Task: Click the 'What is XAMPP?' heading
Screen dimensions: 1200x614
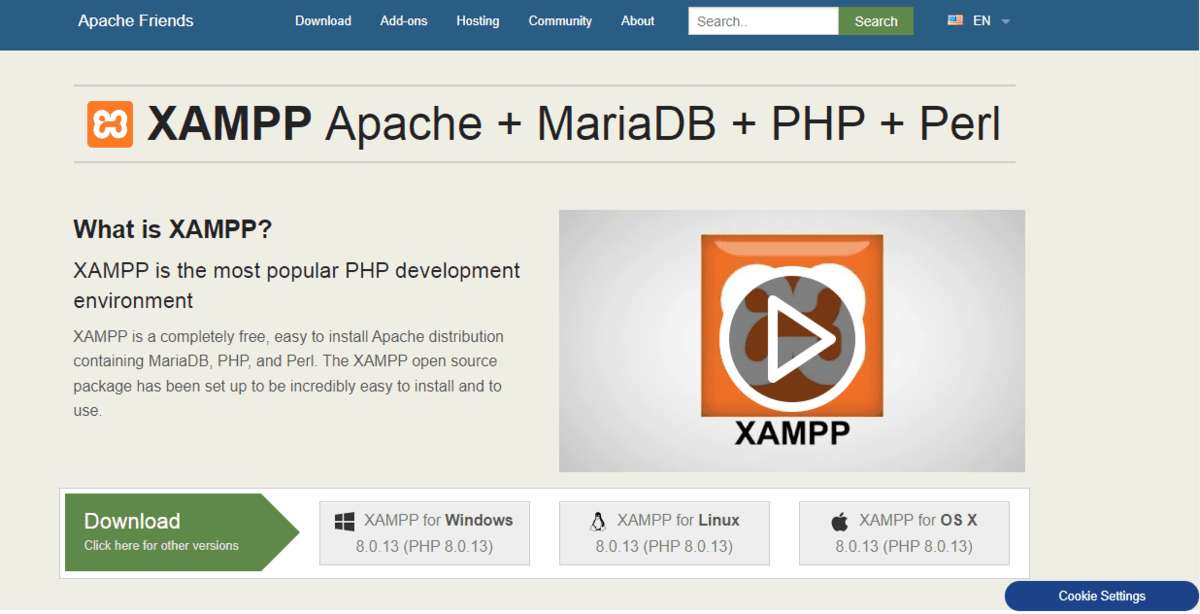Action: tap(173, 230)
